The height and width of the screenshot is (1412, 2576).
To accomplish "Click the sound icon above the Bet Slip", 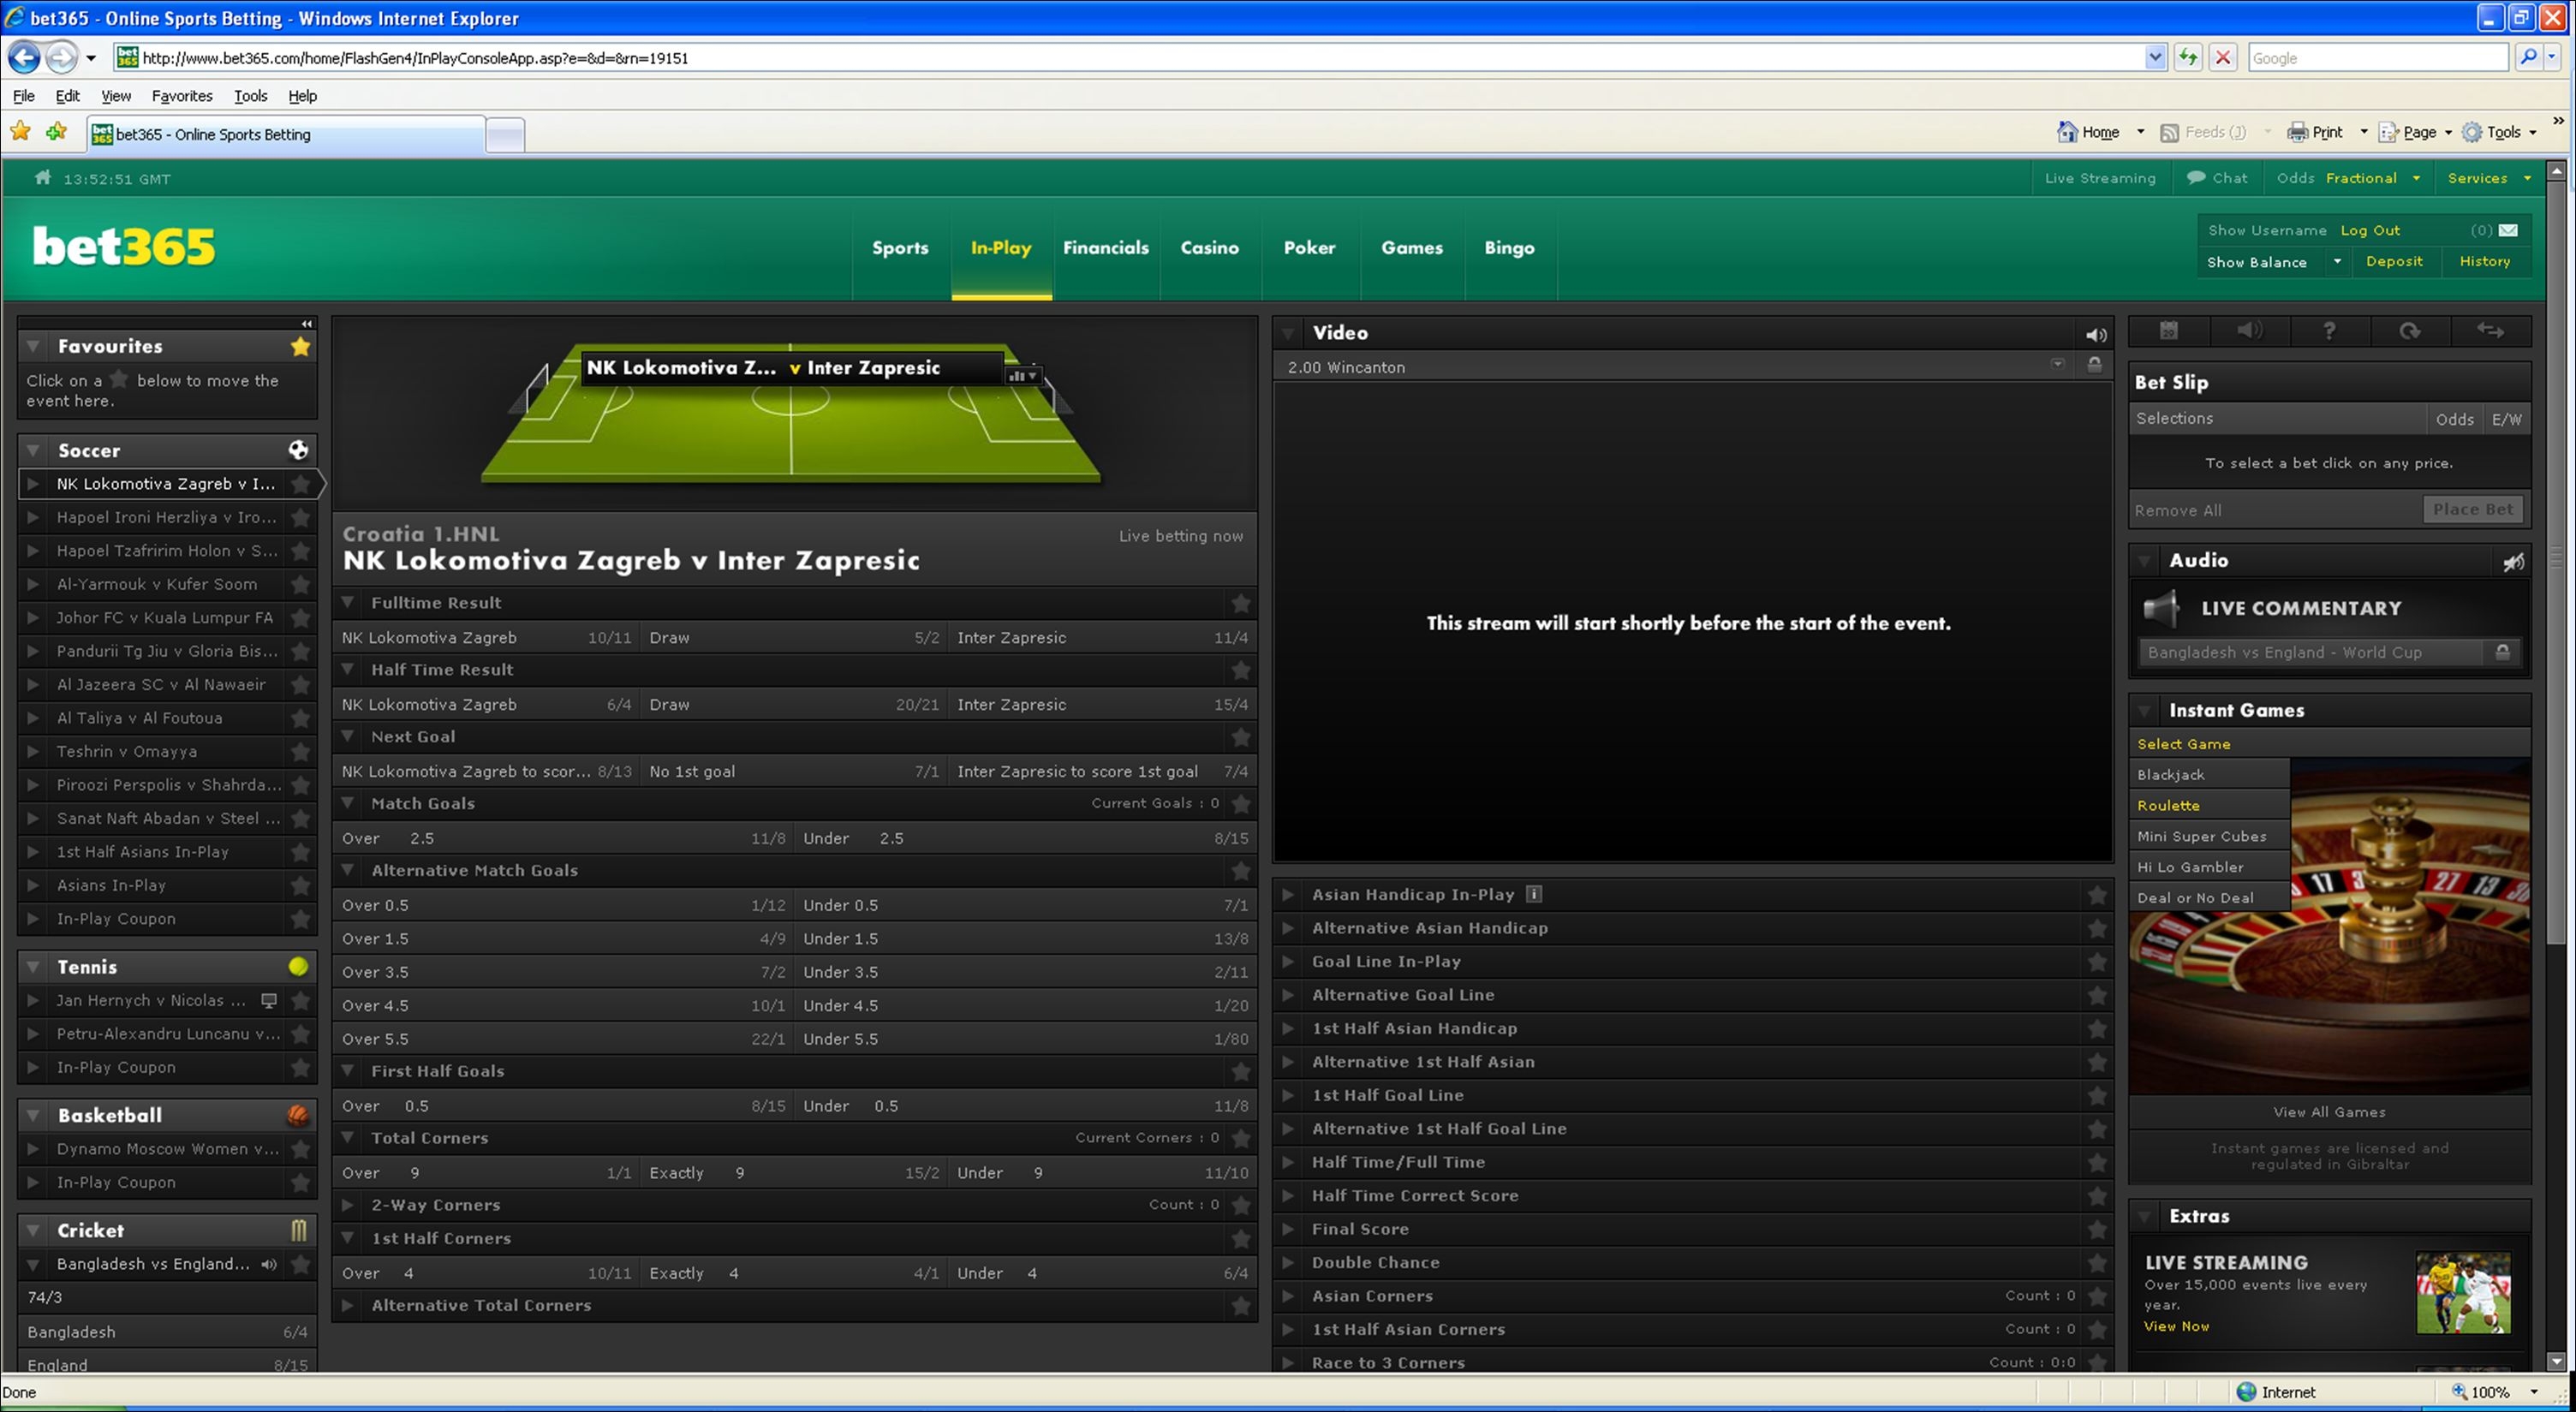I will (2249, 331).
